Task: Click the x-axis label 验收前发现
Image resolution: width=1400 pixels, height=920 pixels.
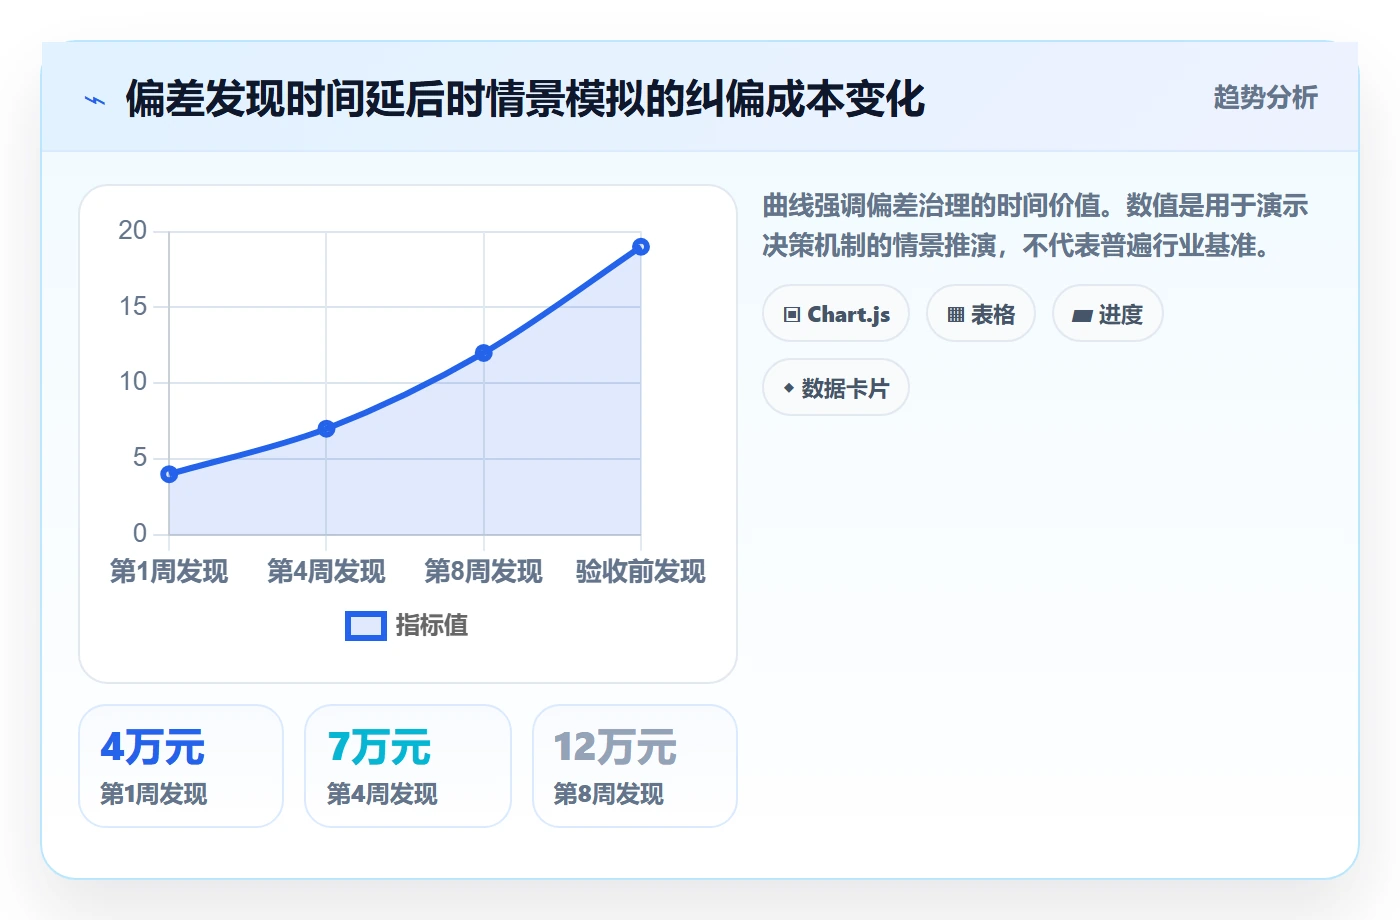Action: [641, 572]
